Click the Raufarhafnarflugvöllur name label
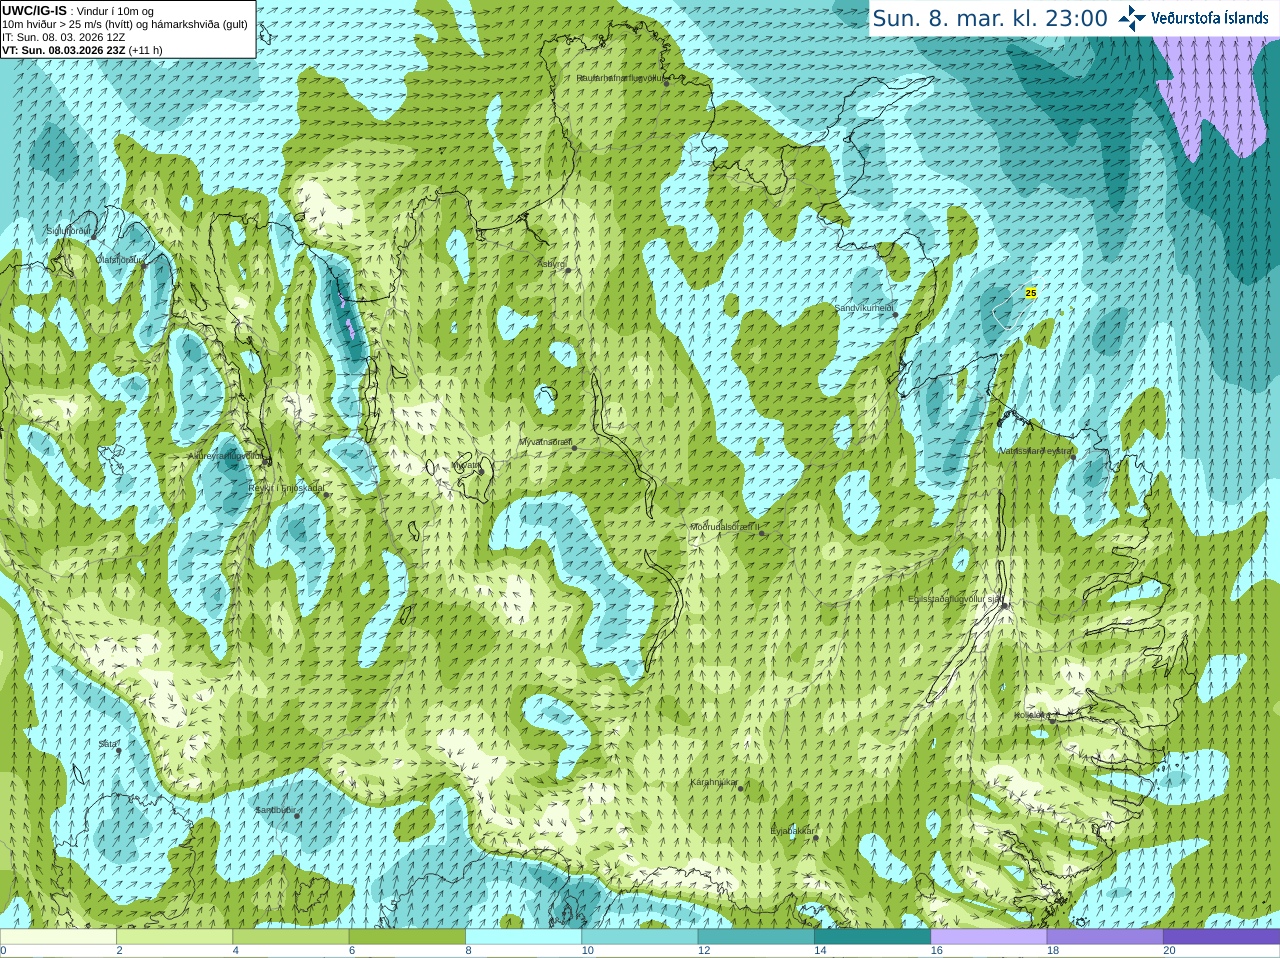 tap(619, 78)
